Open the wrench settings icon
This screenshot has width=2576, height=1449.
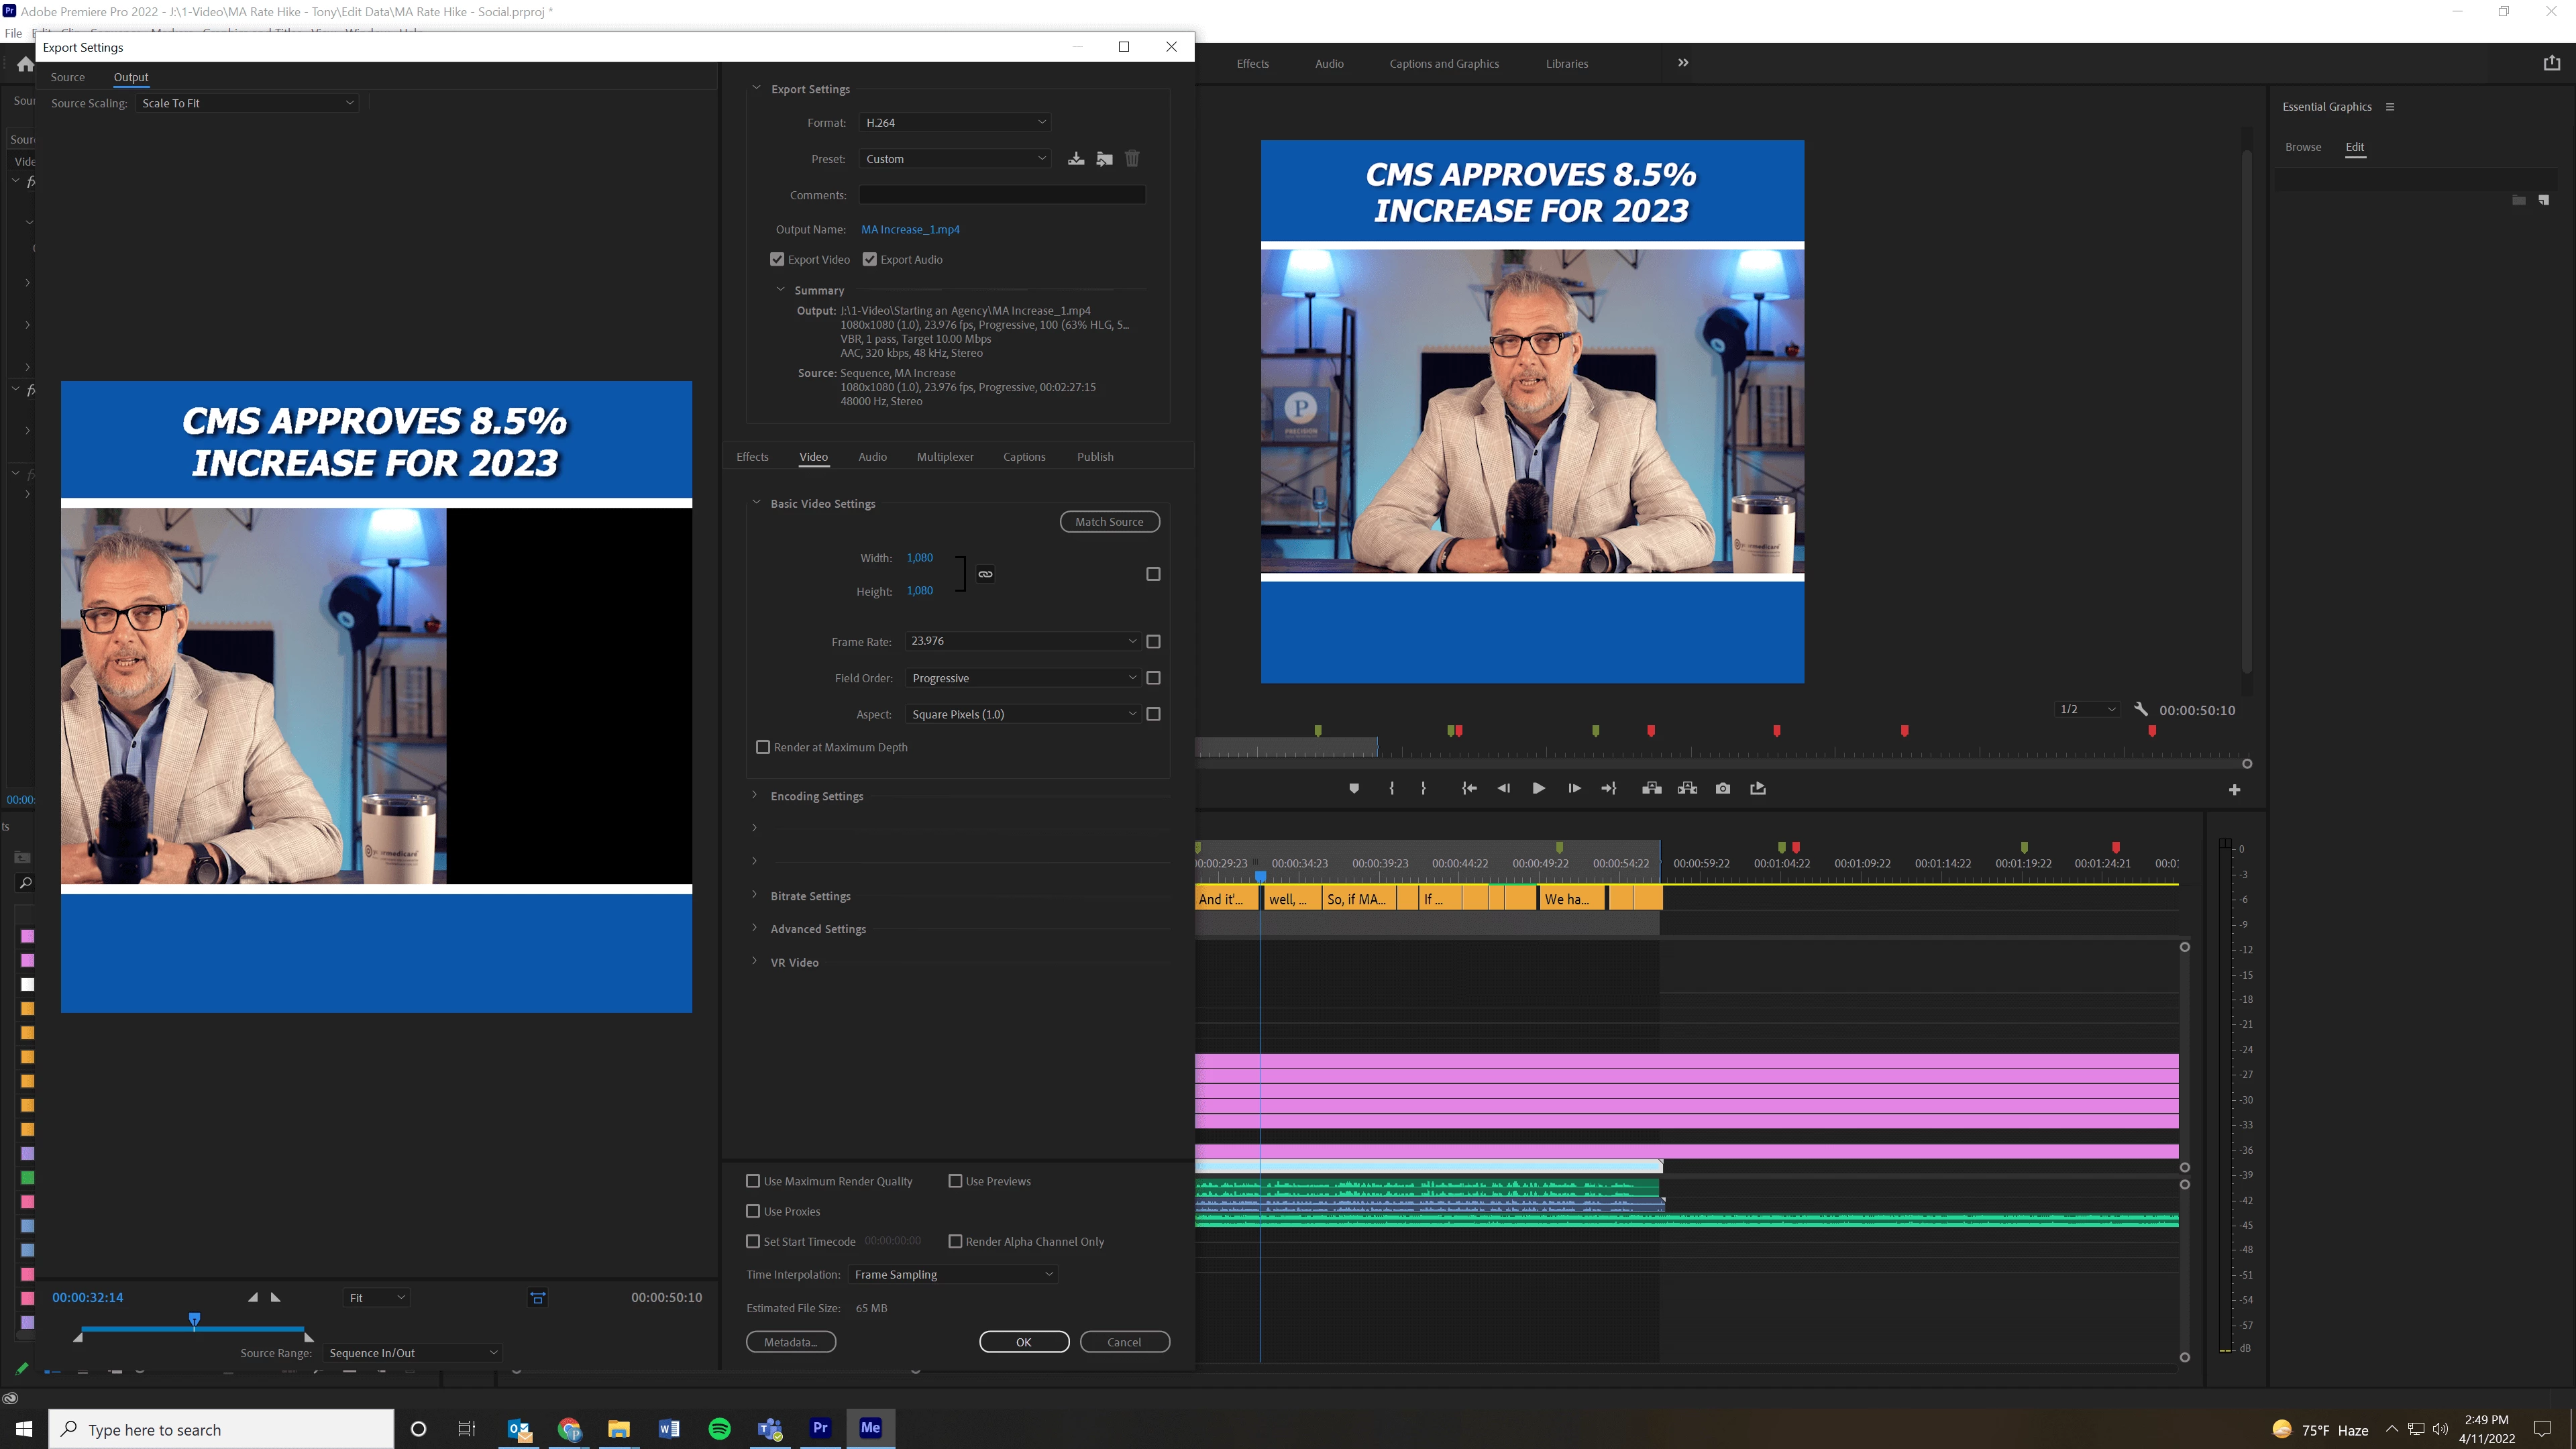click(2140, 709)
